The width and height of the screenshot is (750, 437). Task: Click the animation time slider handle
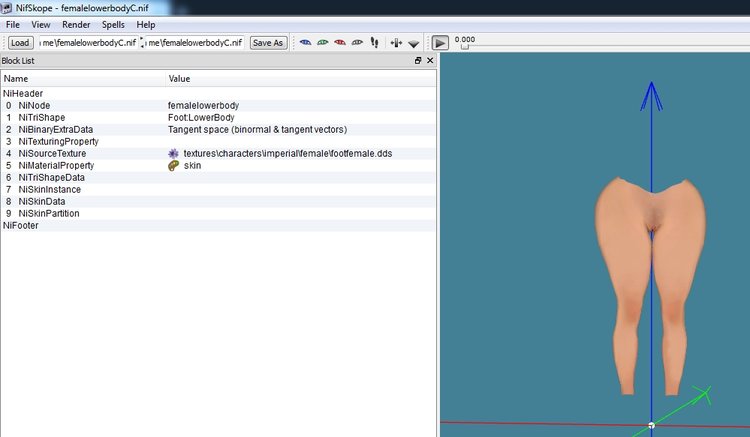[x=465, y=47]
